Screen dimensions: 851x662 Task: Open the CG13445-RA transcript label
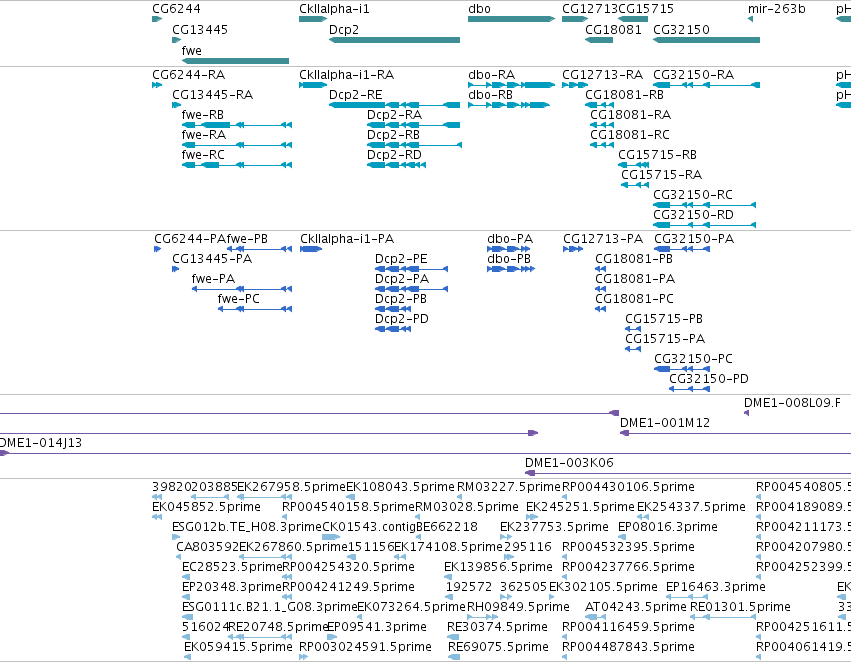(212, 94)
